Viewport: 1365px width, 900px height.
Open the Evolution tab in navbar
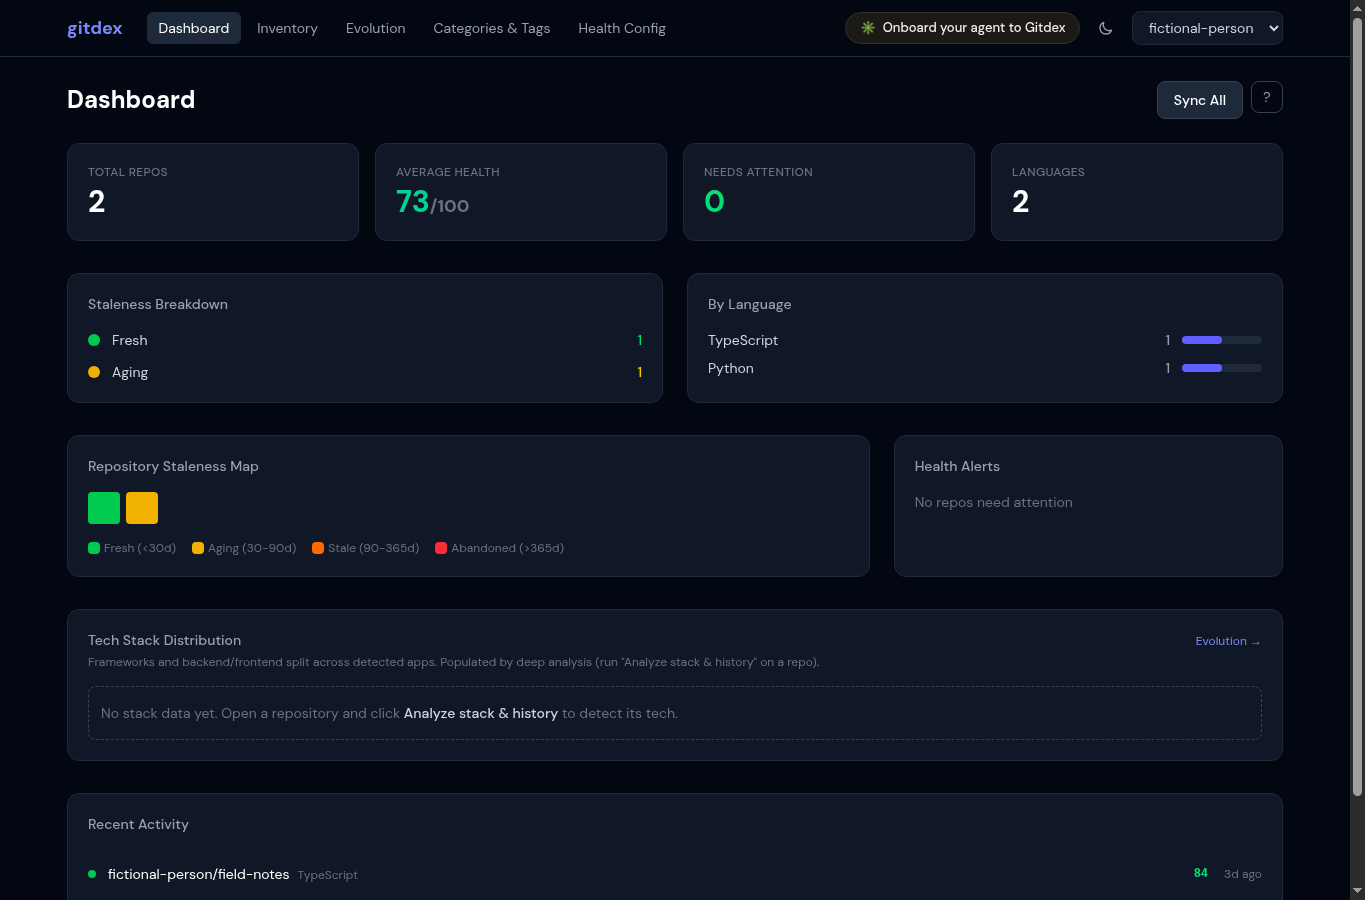pyautogui.click(x=376, y=28)
